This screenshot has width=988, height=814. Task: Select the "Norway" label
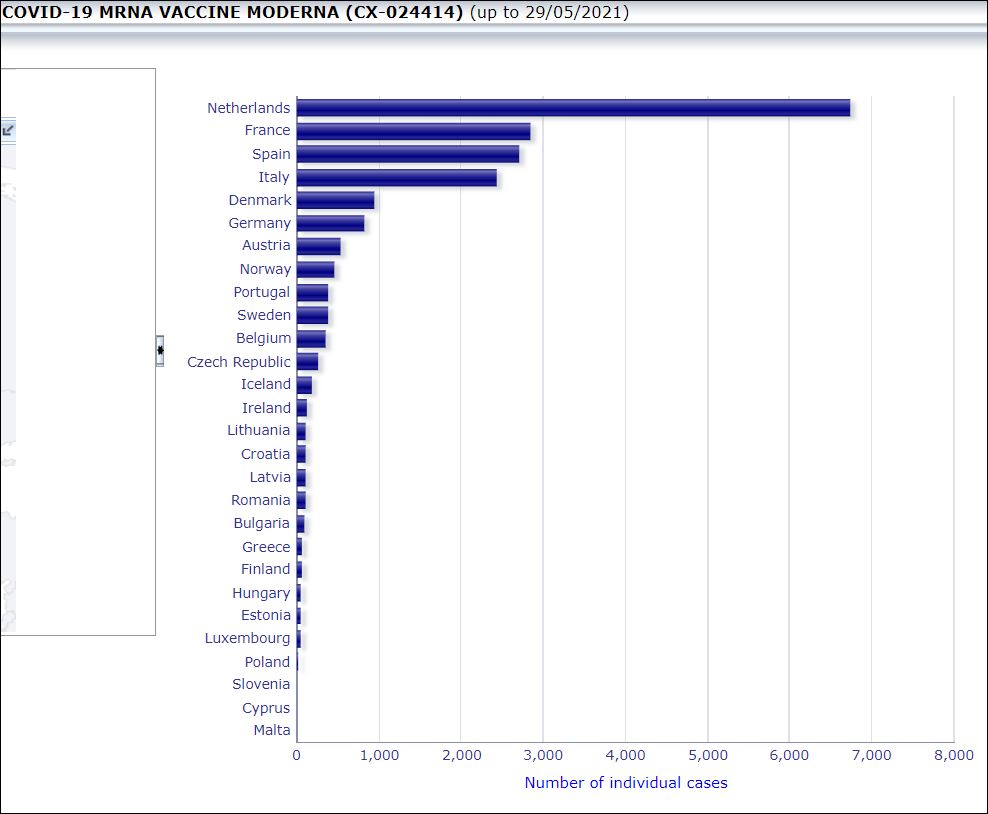(265, 270)
